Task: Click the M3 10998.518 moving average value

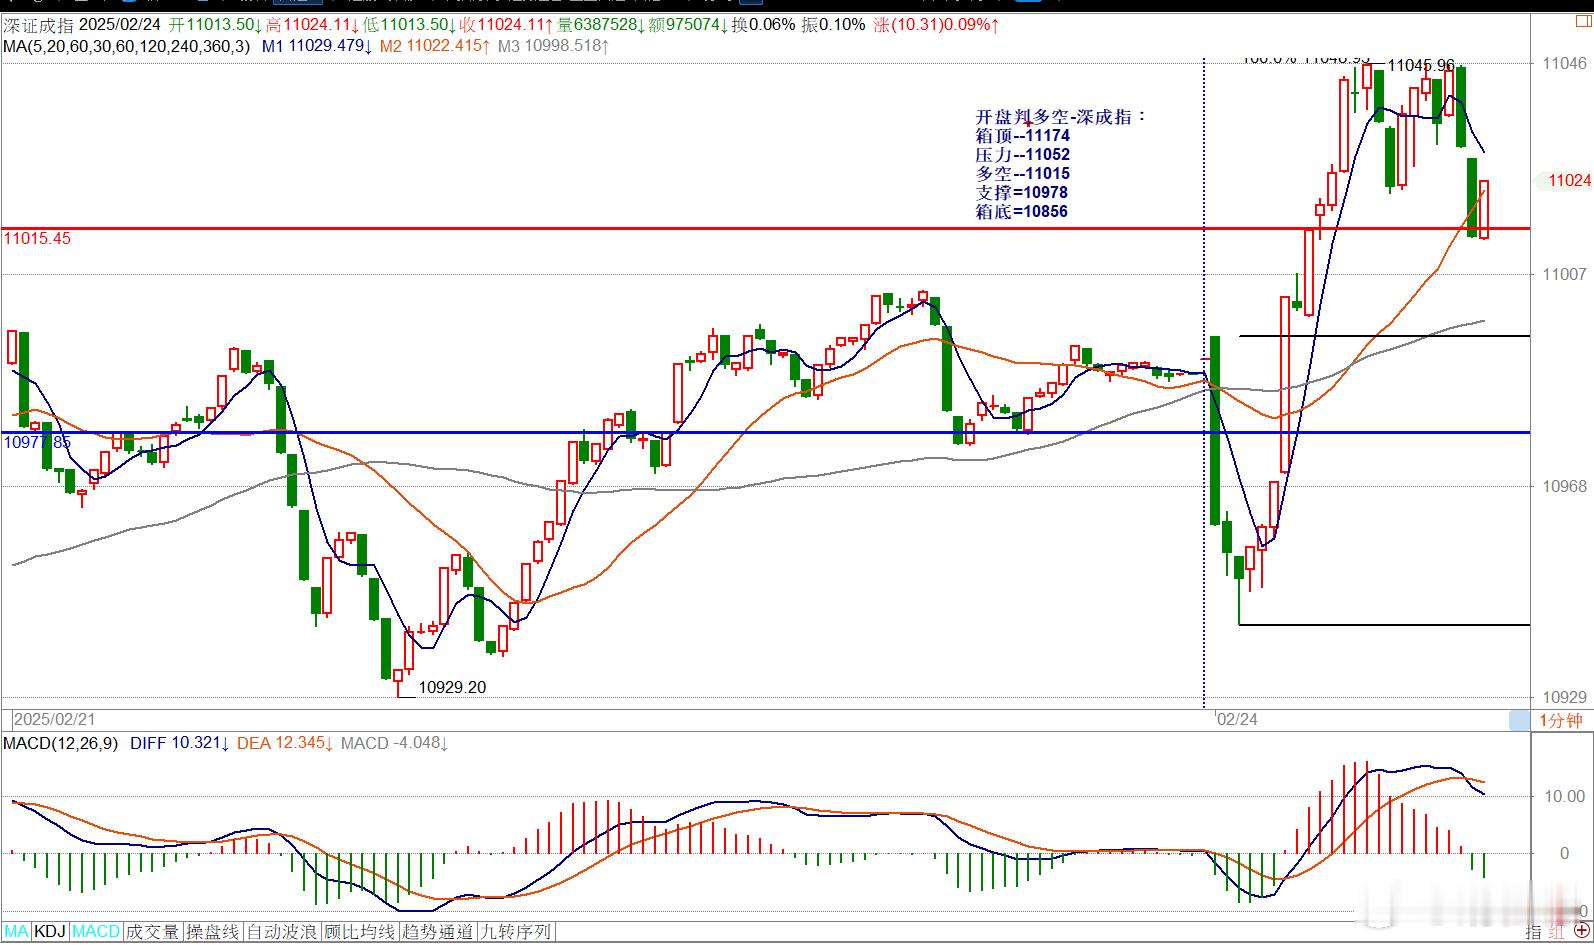Action: click(x=553, y=46)
